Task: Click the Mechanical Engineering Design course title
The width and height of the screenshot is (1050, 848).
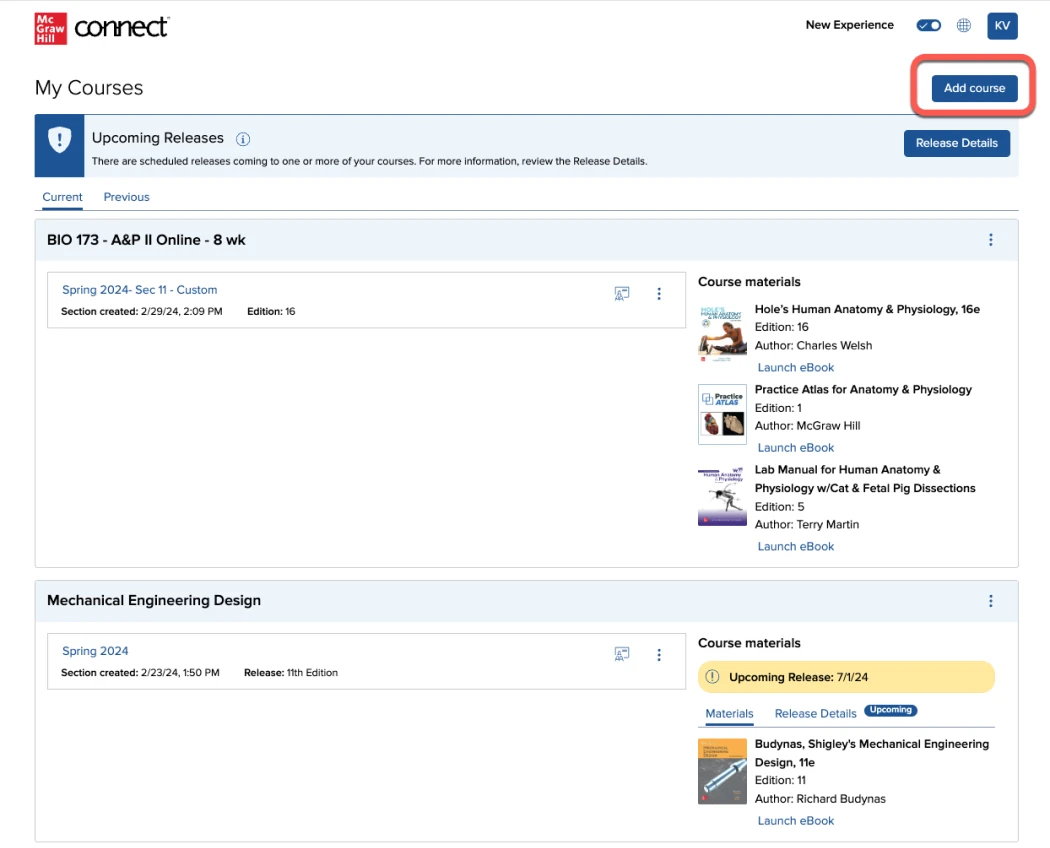Action: 154,600
